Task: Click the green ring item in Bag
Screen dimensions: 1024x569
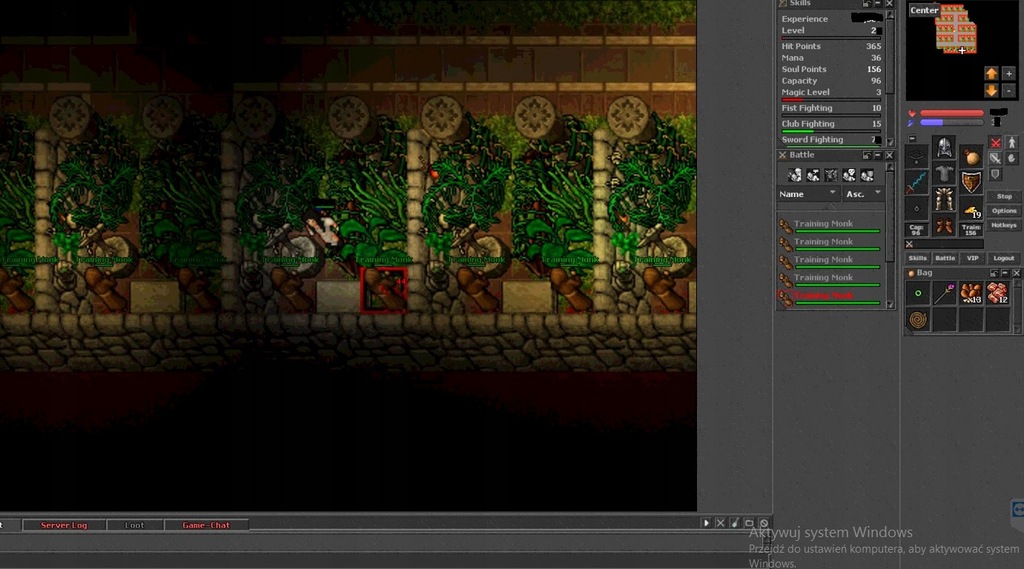Action: click(x=918, y=294)
